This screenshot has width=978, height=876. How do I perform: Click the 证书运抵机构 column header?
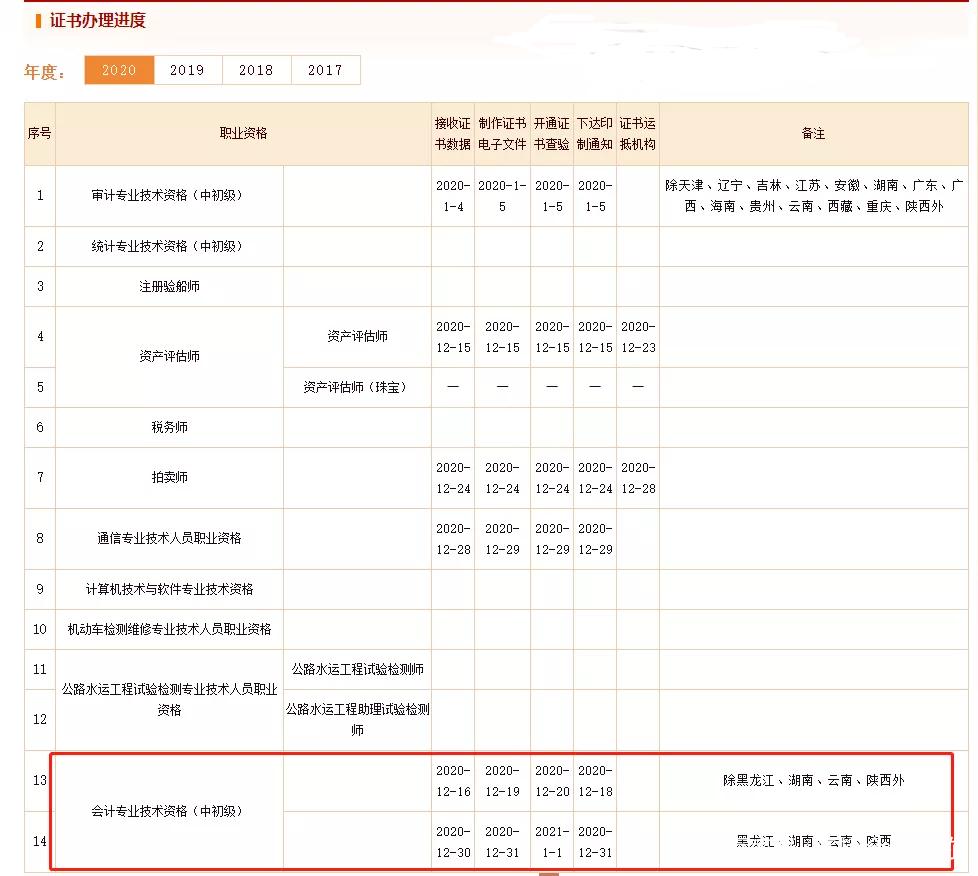(x=637, y=134)
